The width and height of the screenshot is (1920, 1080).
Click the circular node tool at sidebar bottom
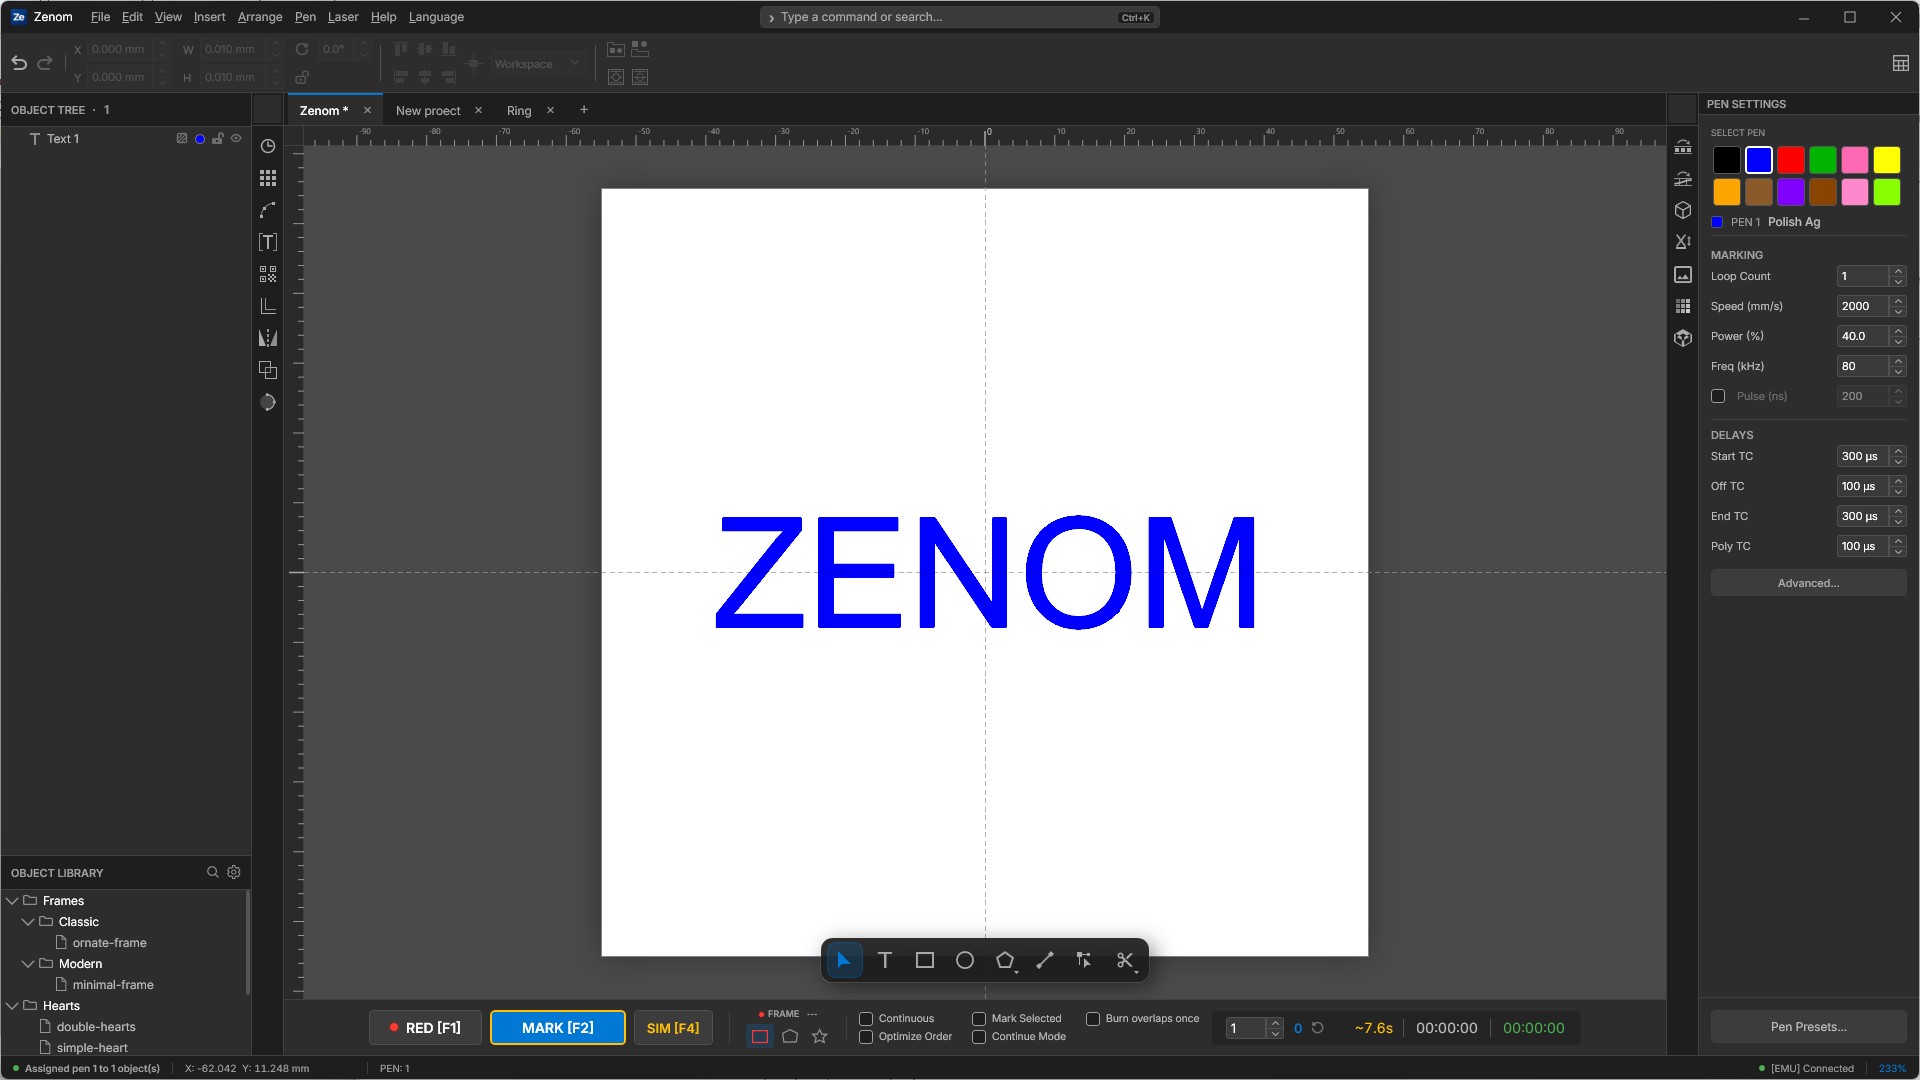268,402
